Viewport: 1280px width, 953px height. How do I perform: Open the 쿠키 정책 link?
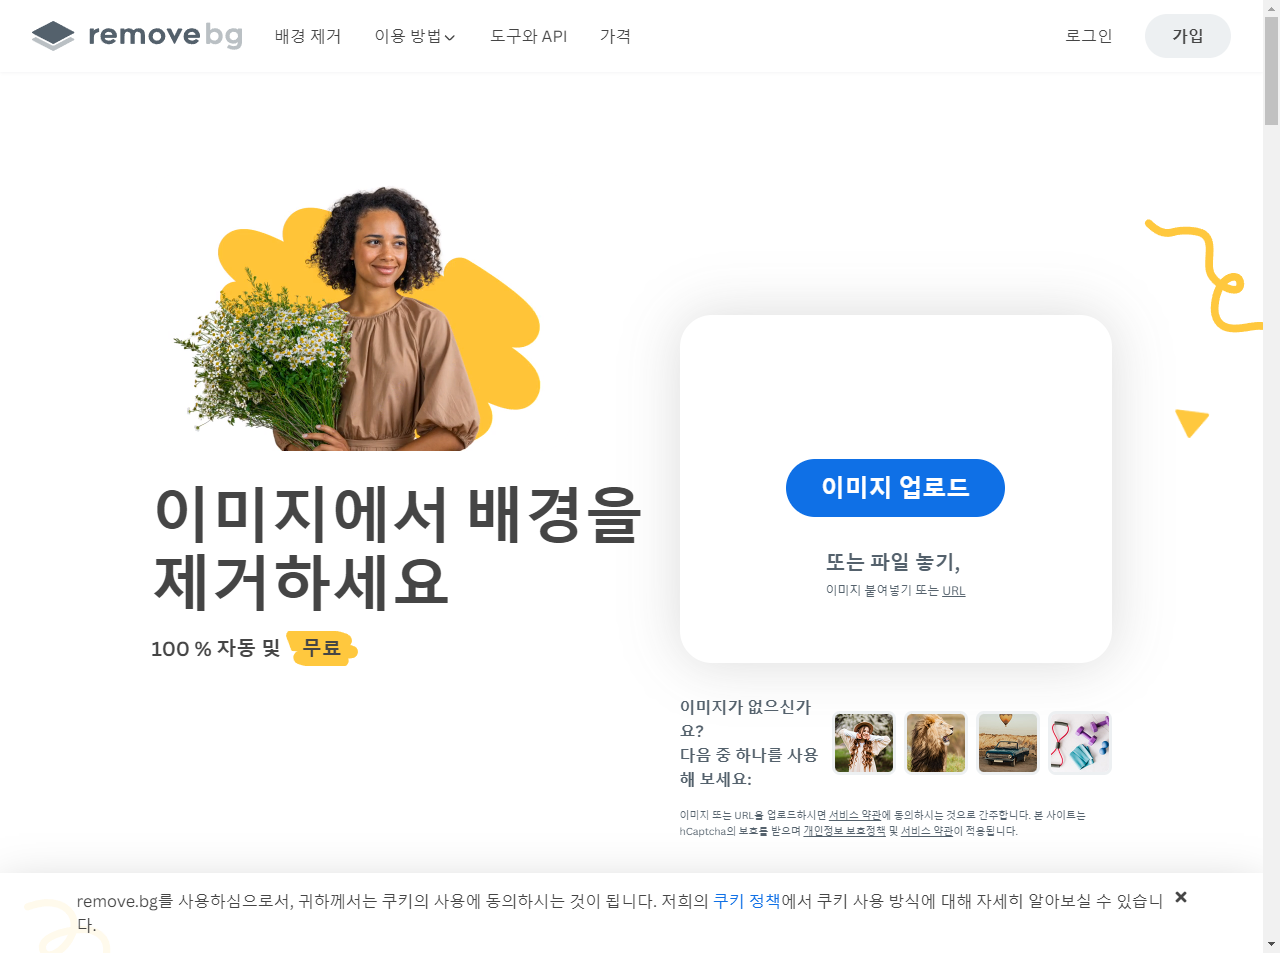pyautogui.click(x=746, y=901)
